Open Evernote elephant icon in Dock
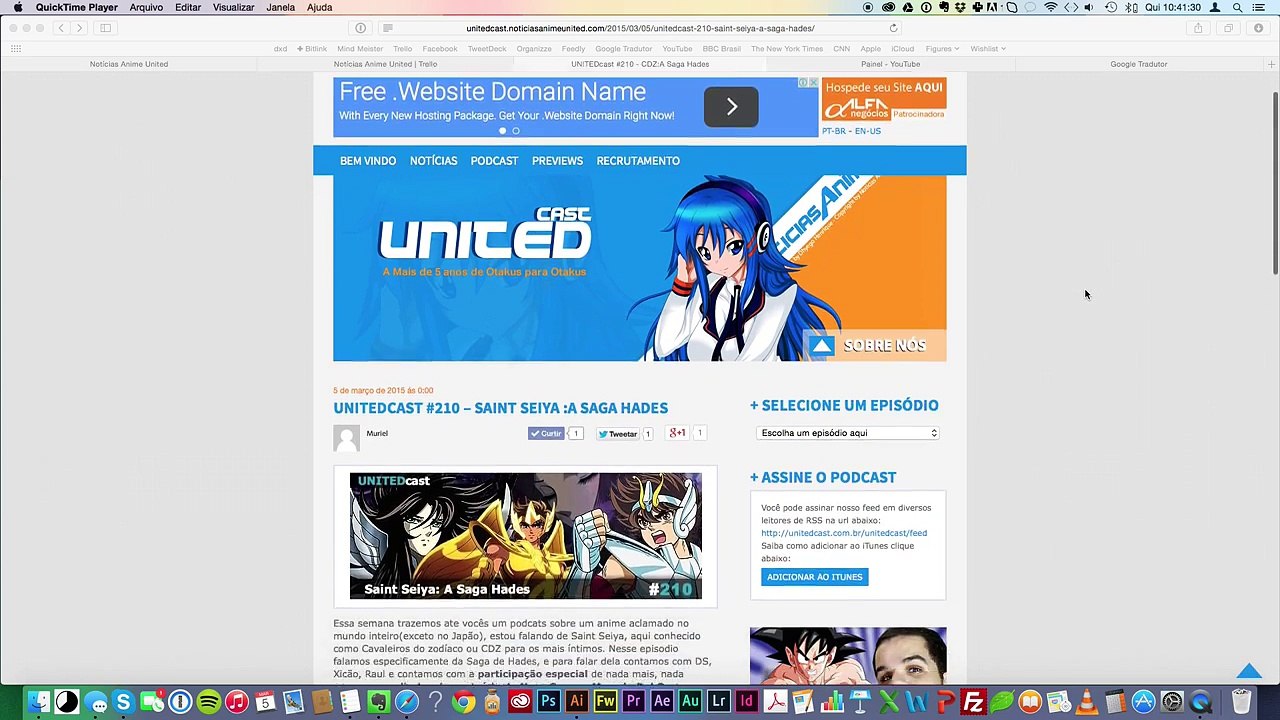 click(x=378, y=702)
